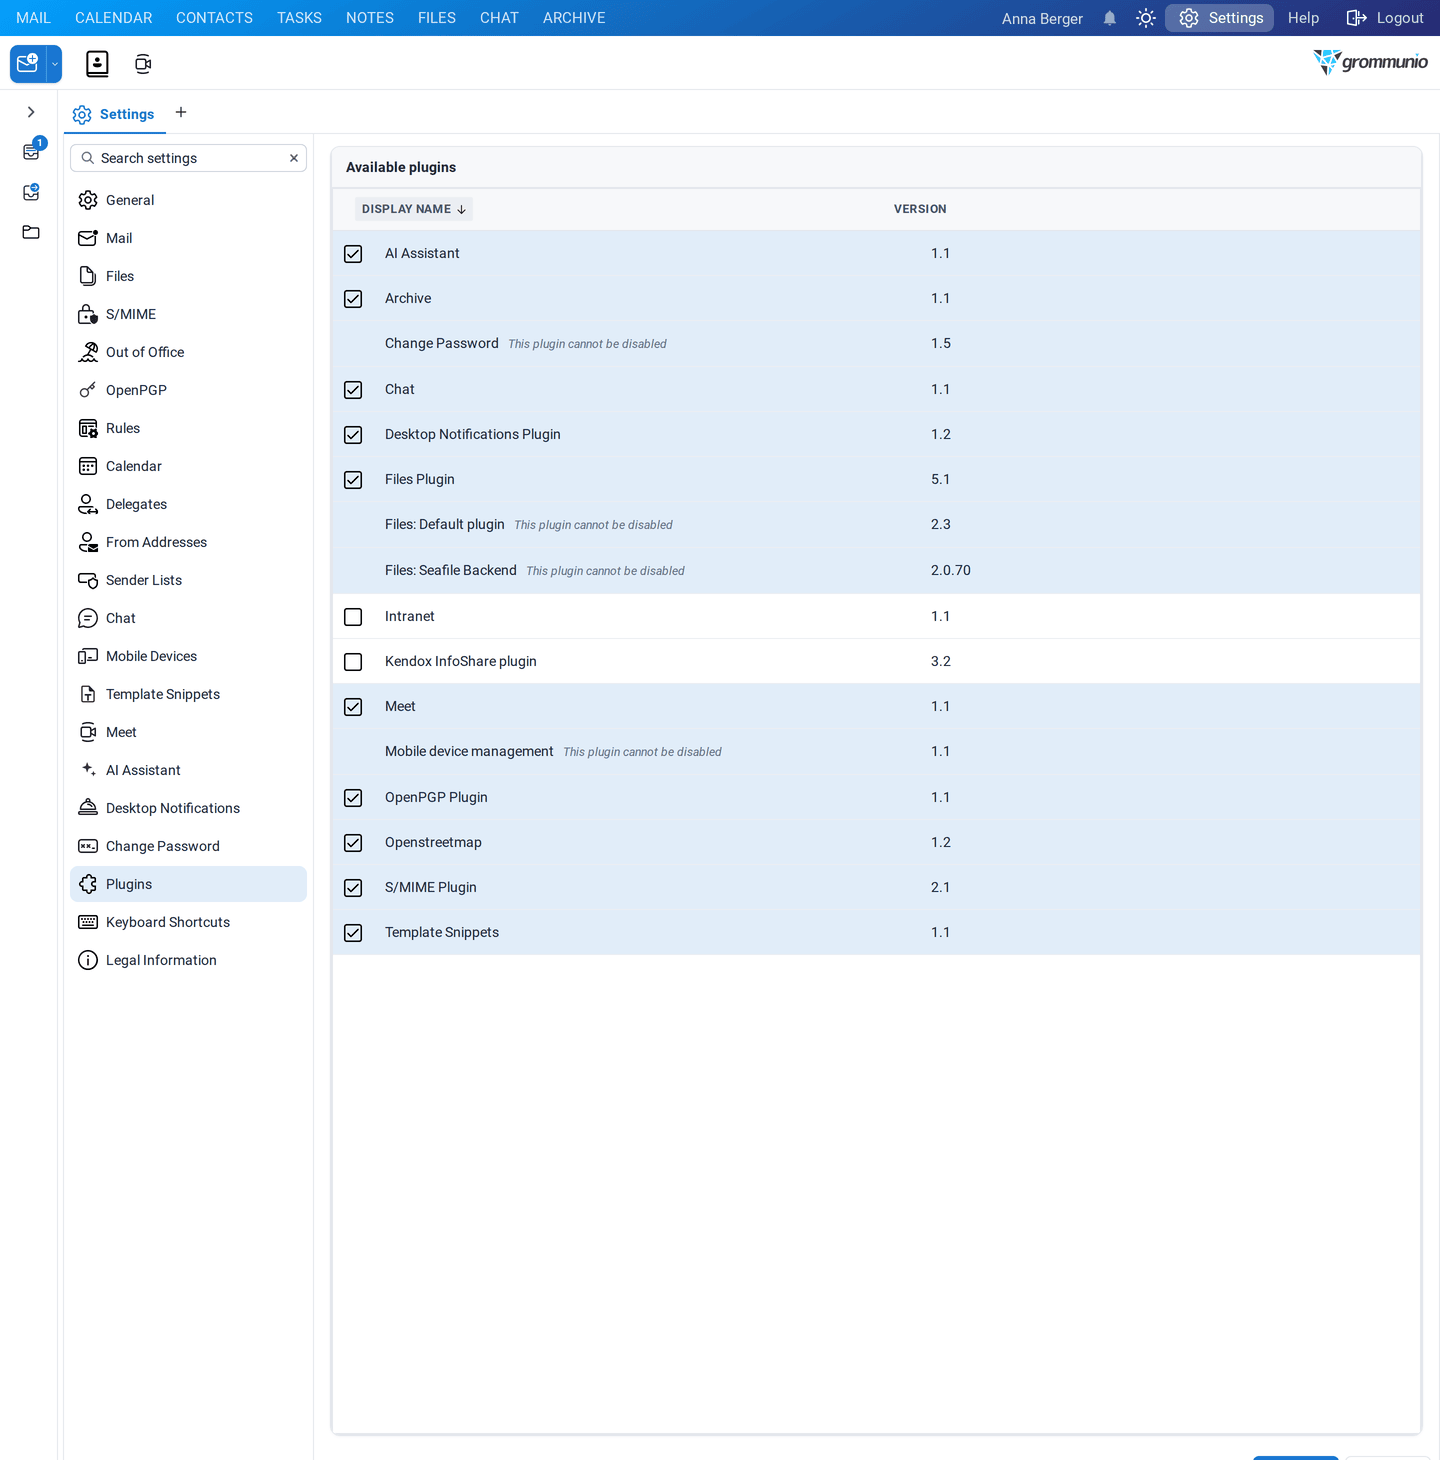Go to Tasks in top navigation
The width and height of the screenshot is (1440, 1460).
point(299,18)
